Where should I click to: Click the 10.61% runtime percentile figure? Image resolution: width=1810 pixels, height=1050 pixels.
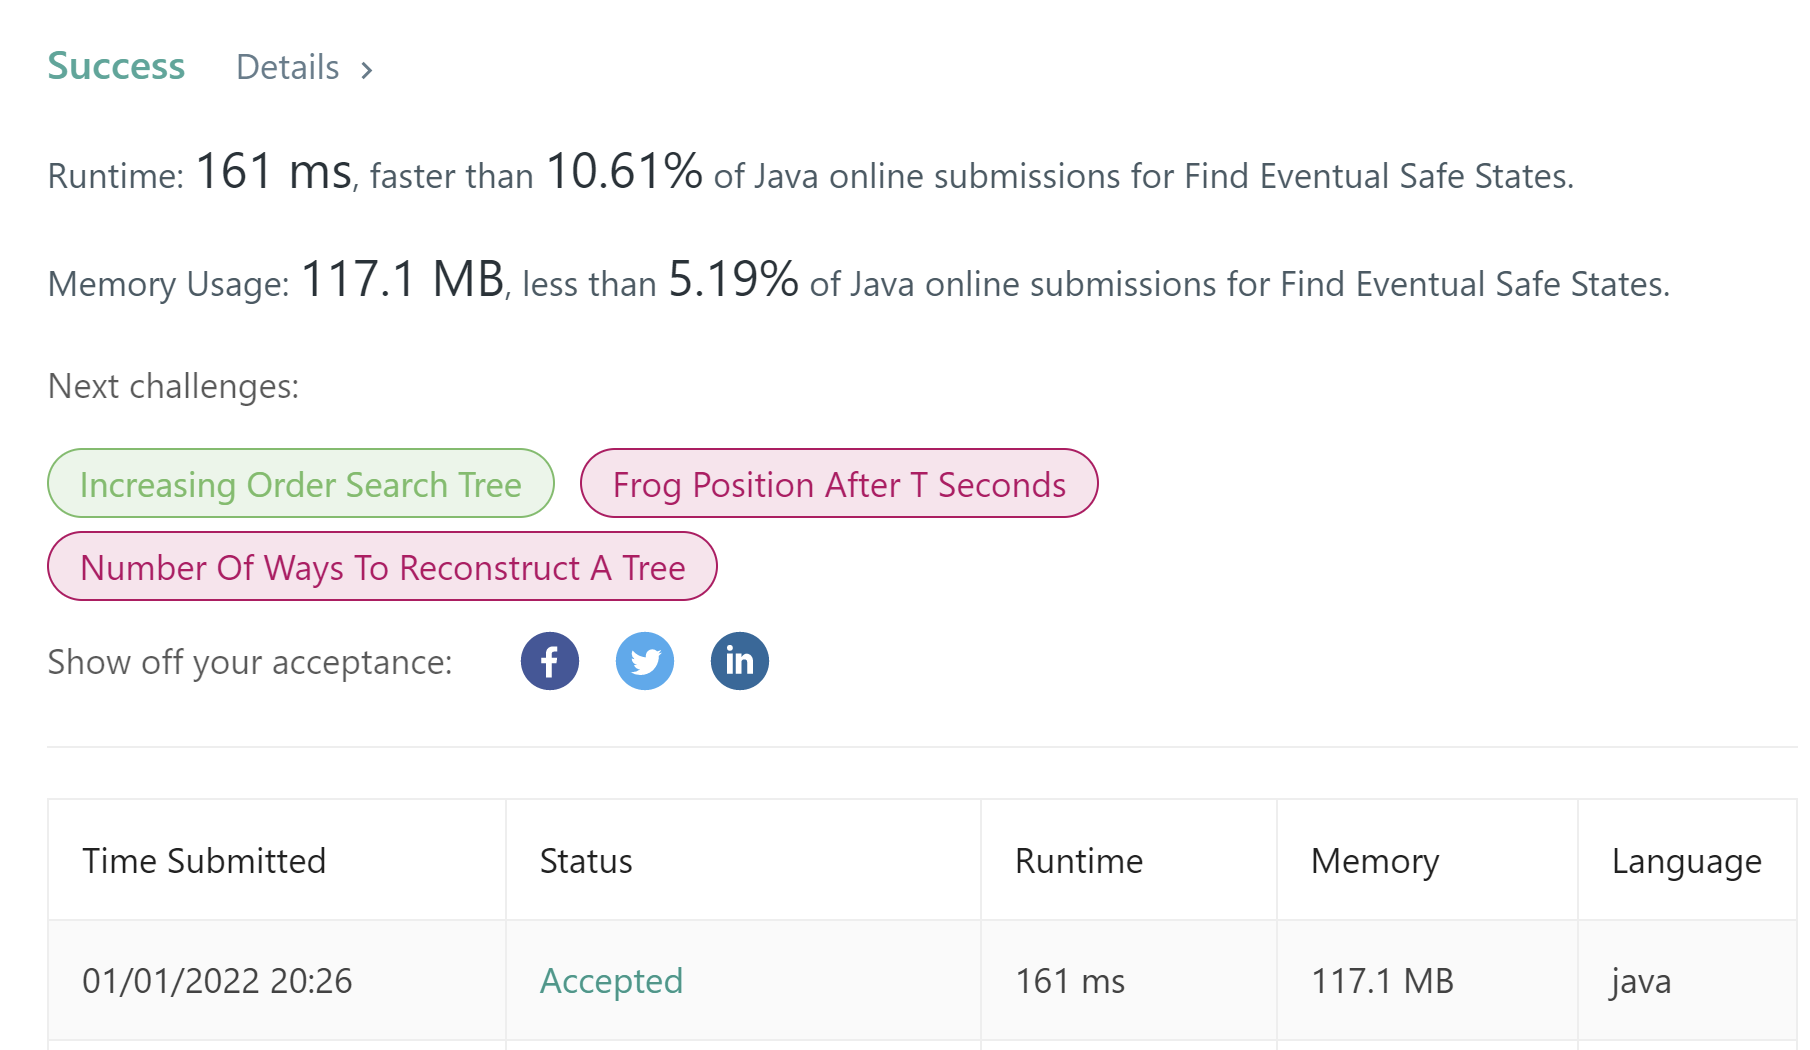(624, 172)
